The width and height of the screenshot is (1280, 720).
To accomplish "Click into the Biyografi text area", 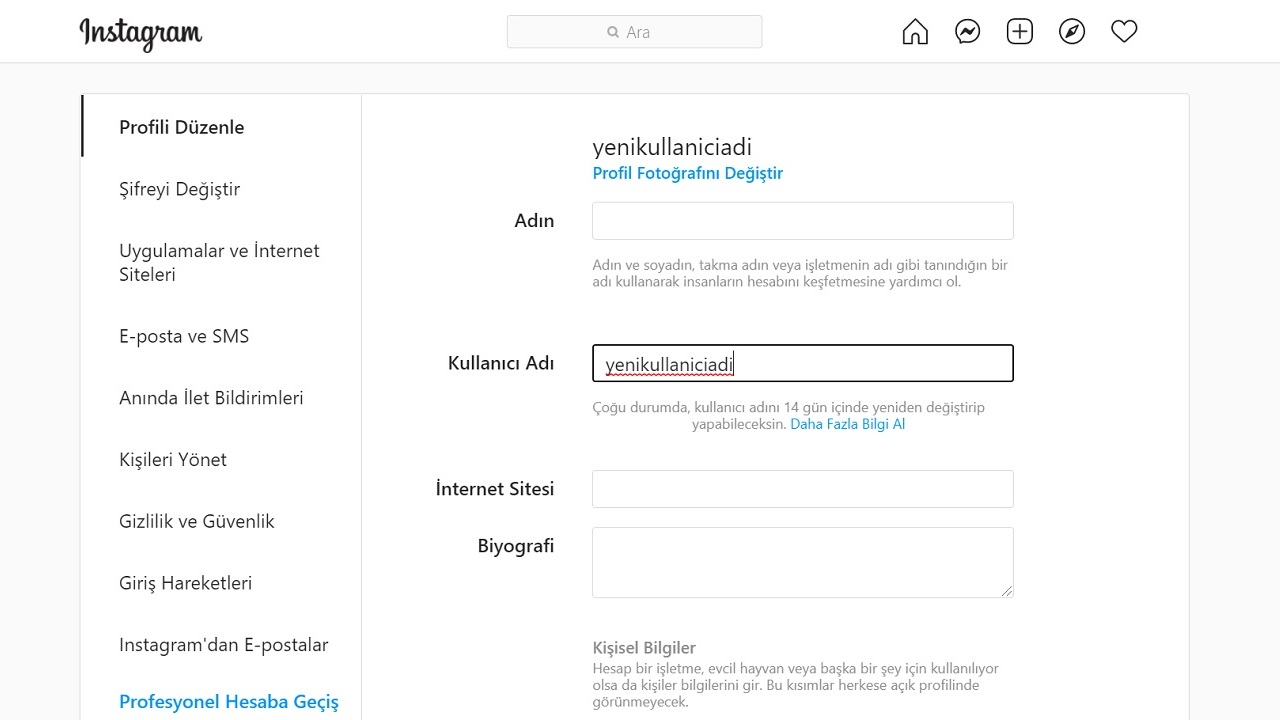I will pos(803,562).
